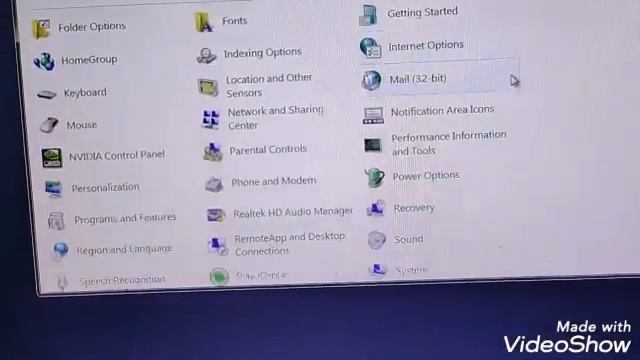Select Region and Language text link
640x360 pixels.
pyautogui.click(x=124, y=249)
